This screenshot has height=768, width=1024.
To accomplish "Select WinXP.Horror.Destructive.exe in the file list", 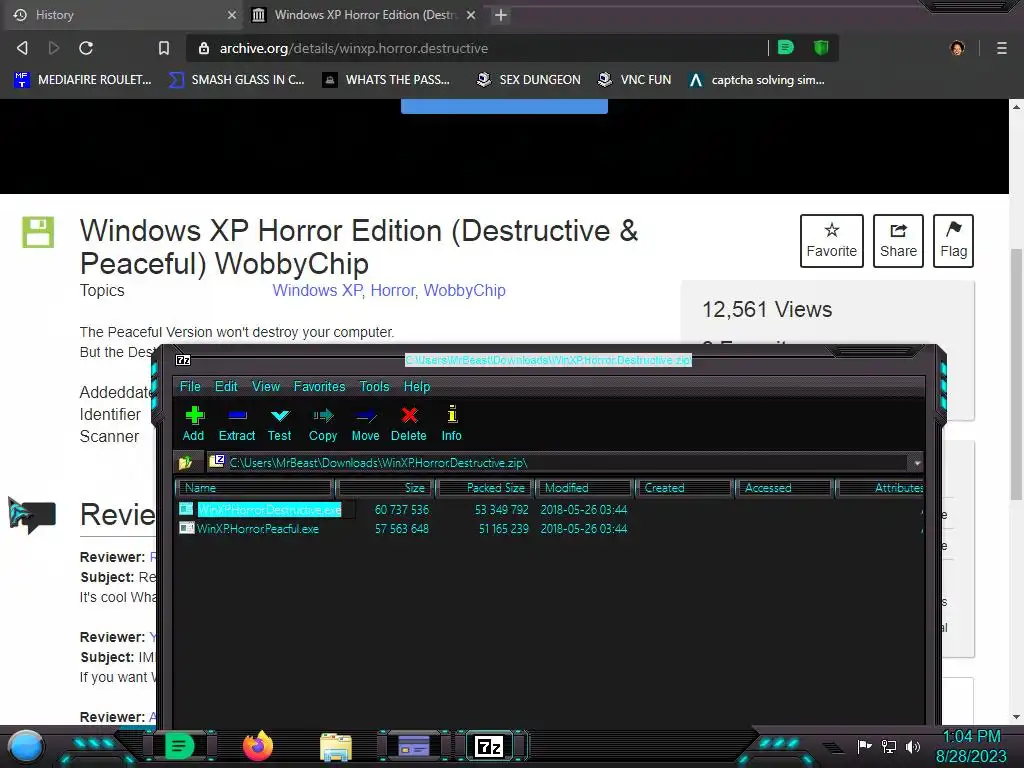I will 269,509.
